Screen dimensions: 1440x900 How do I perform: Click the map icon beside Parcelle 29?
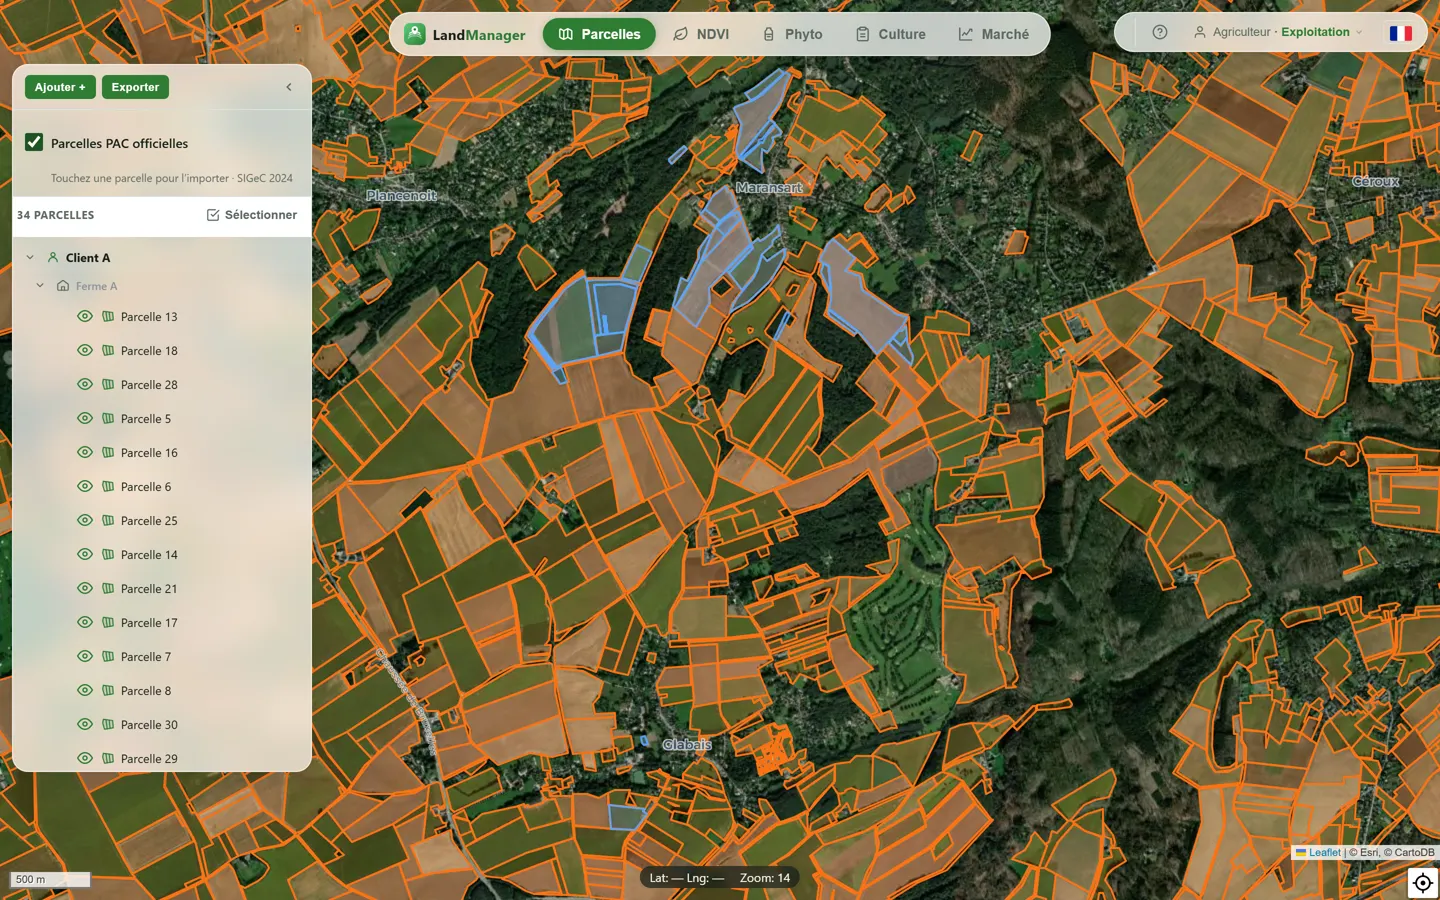click(x=108, y=758)
